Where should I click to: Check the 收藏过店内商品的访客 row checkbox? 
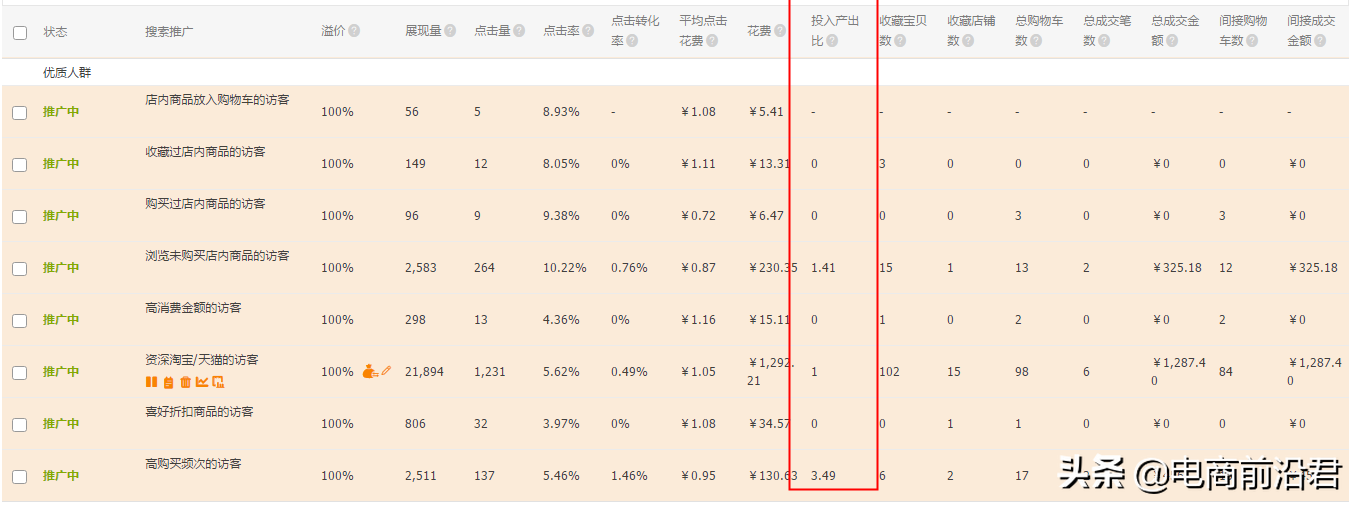(x=20, y=164)
